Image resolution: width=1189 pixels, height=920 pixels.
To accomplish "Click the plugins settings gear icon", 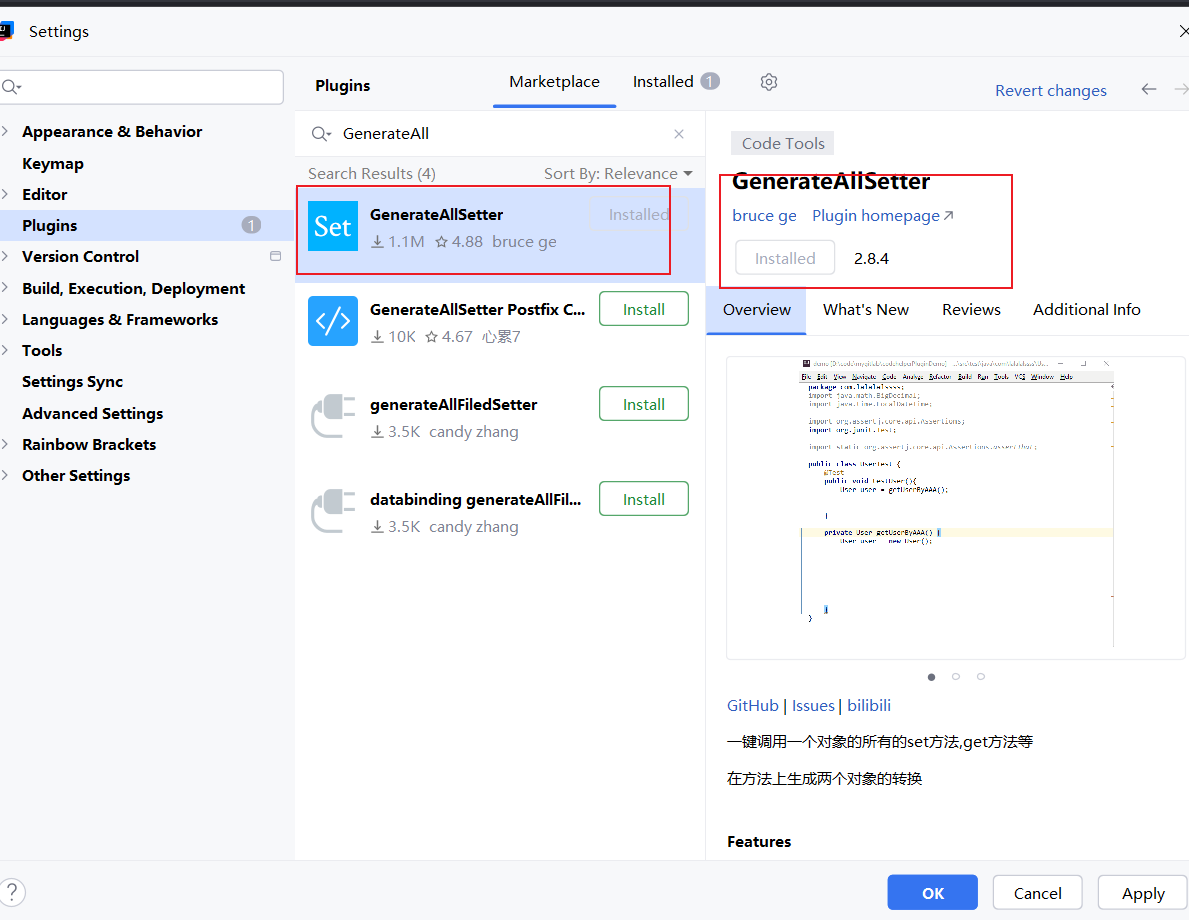I will pyautogui.click(x=769, y=82).
